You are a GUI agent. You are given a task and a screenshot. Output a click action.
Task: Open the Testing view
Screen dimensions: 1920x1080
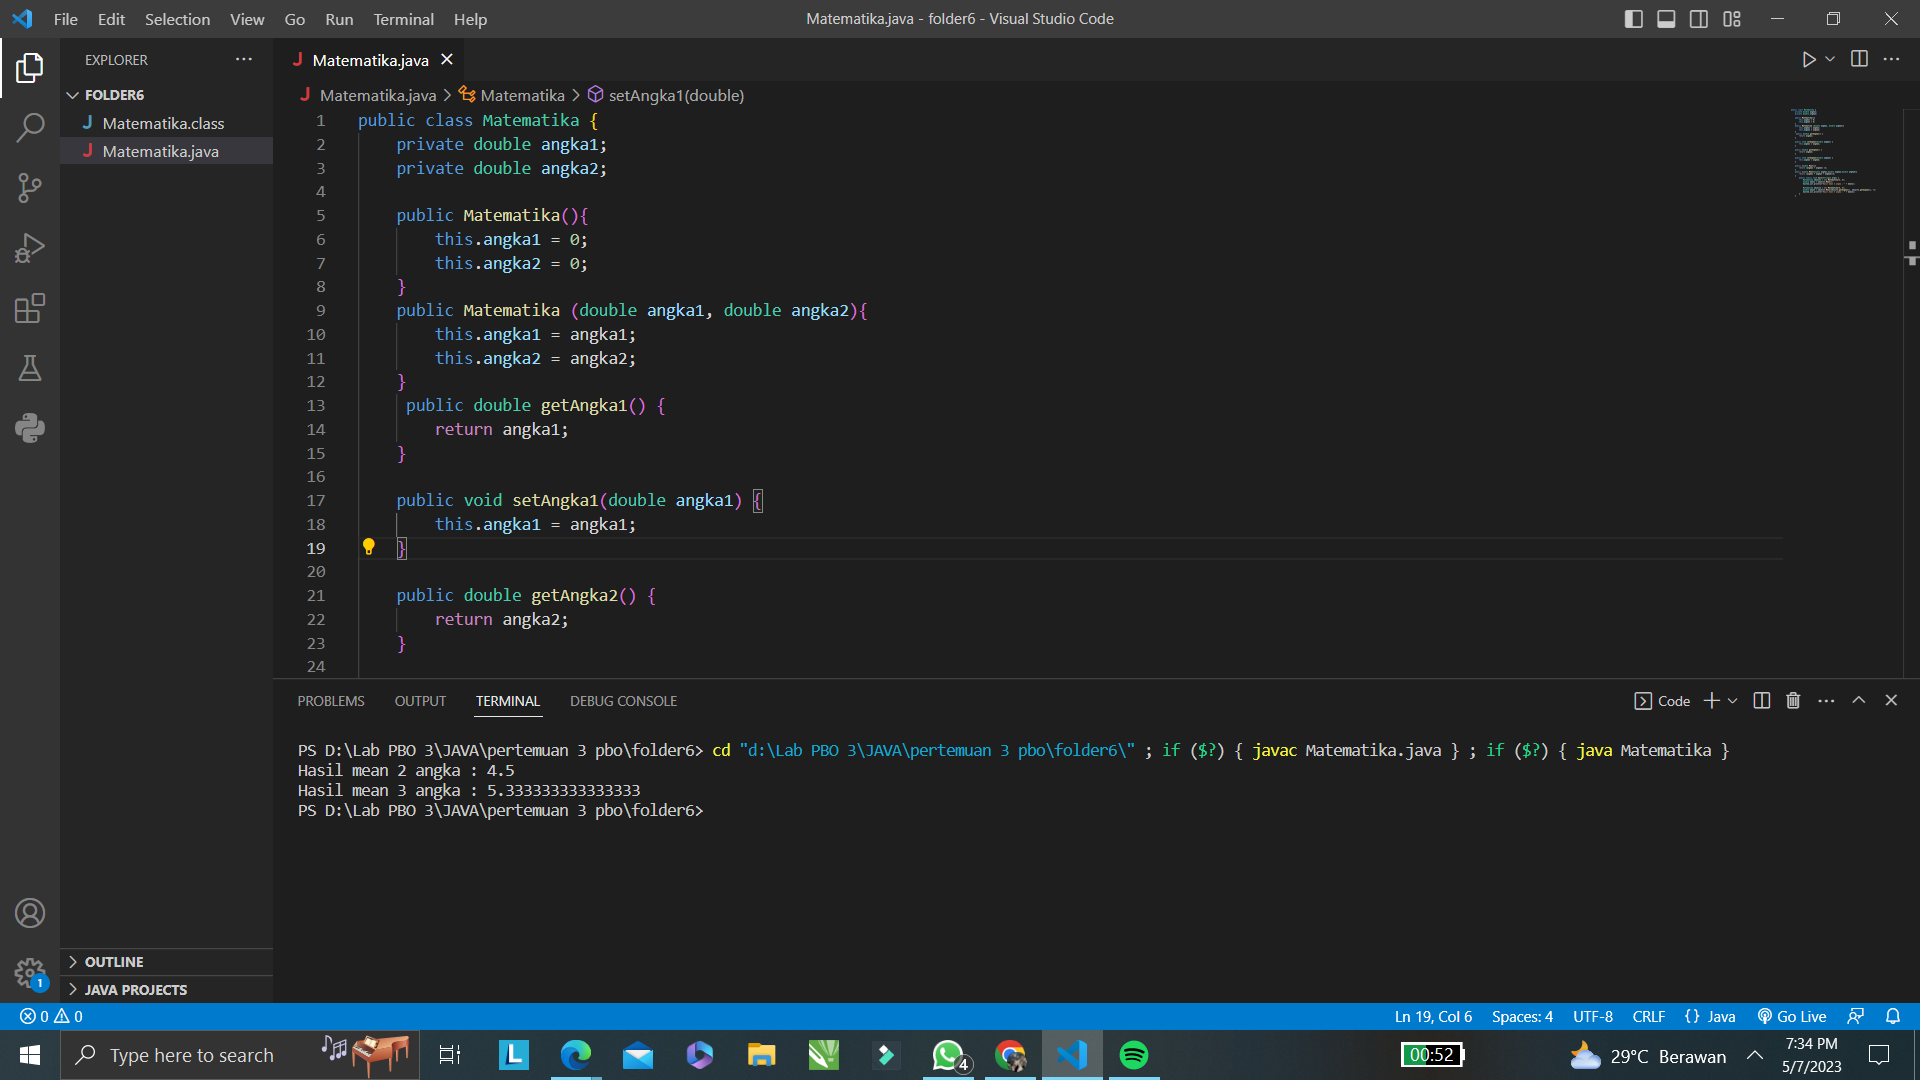point(30,368)
